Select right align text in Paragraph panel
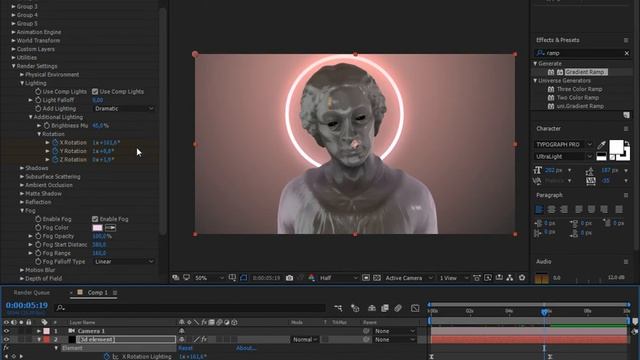This screenshot has height=360, width=640. [x=564, y=209]
